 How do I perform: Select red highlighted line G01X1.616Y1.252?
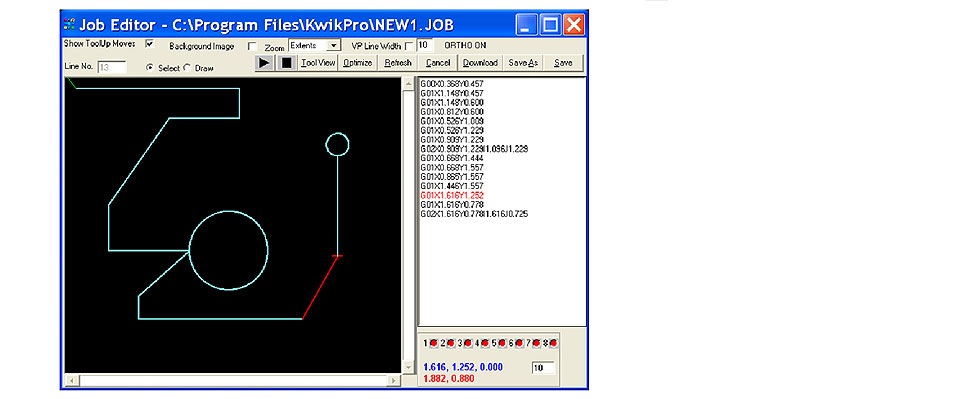click(x=451, y=195)
